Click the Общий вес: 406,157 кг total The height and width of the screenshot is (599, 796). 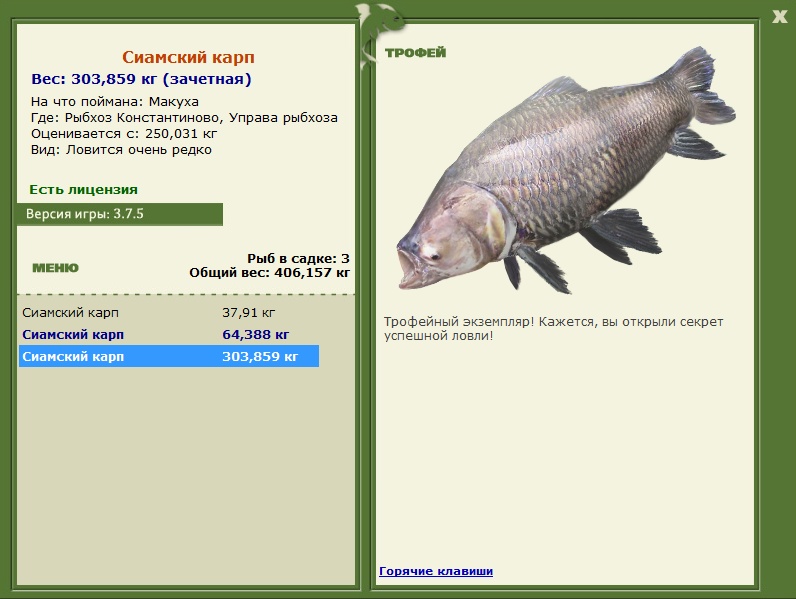270,273
